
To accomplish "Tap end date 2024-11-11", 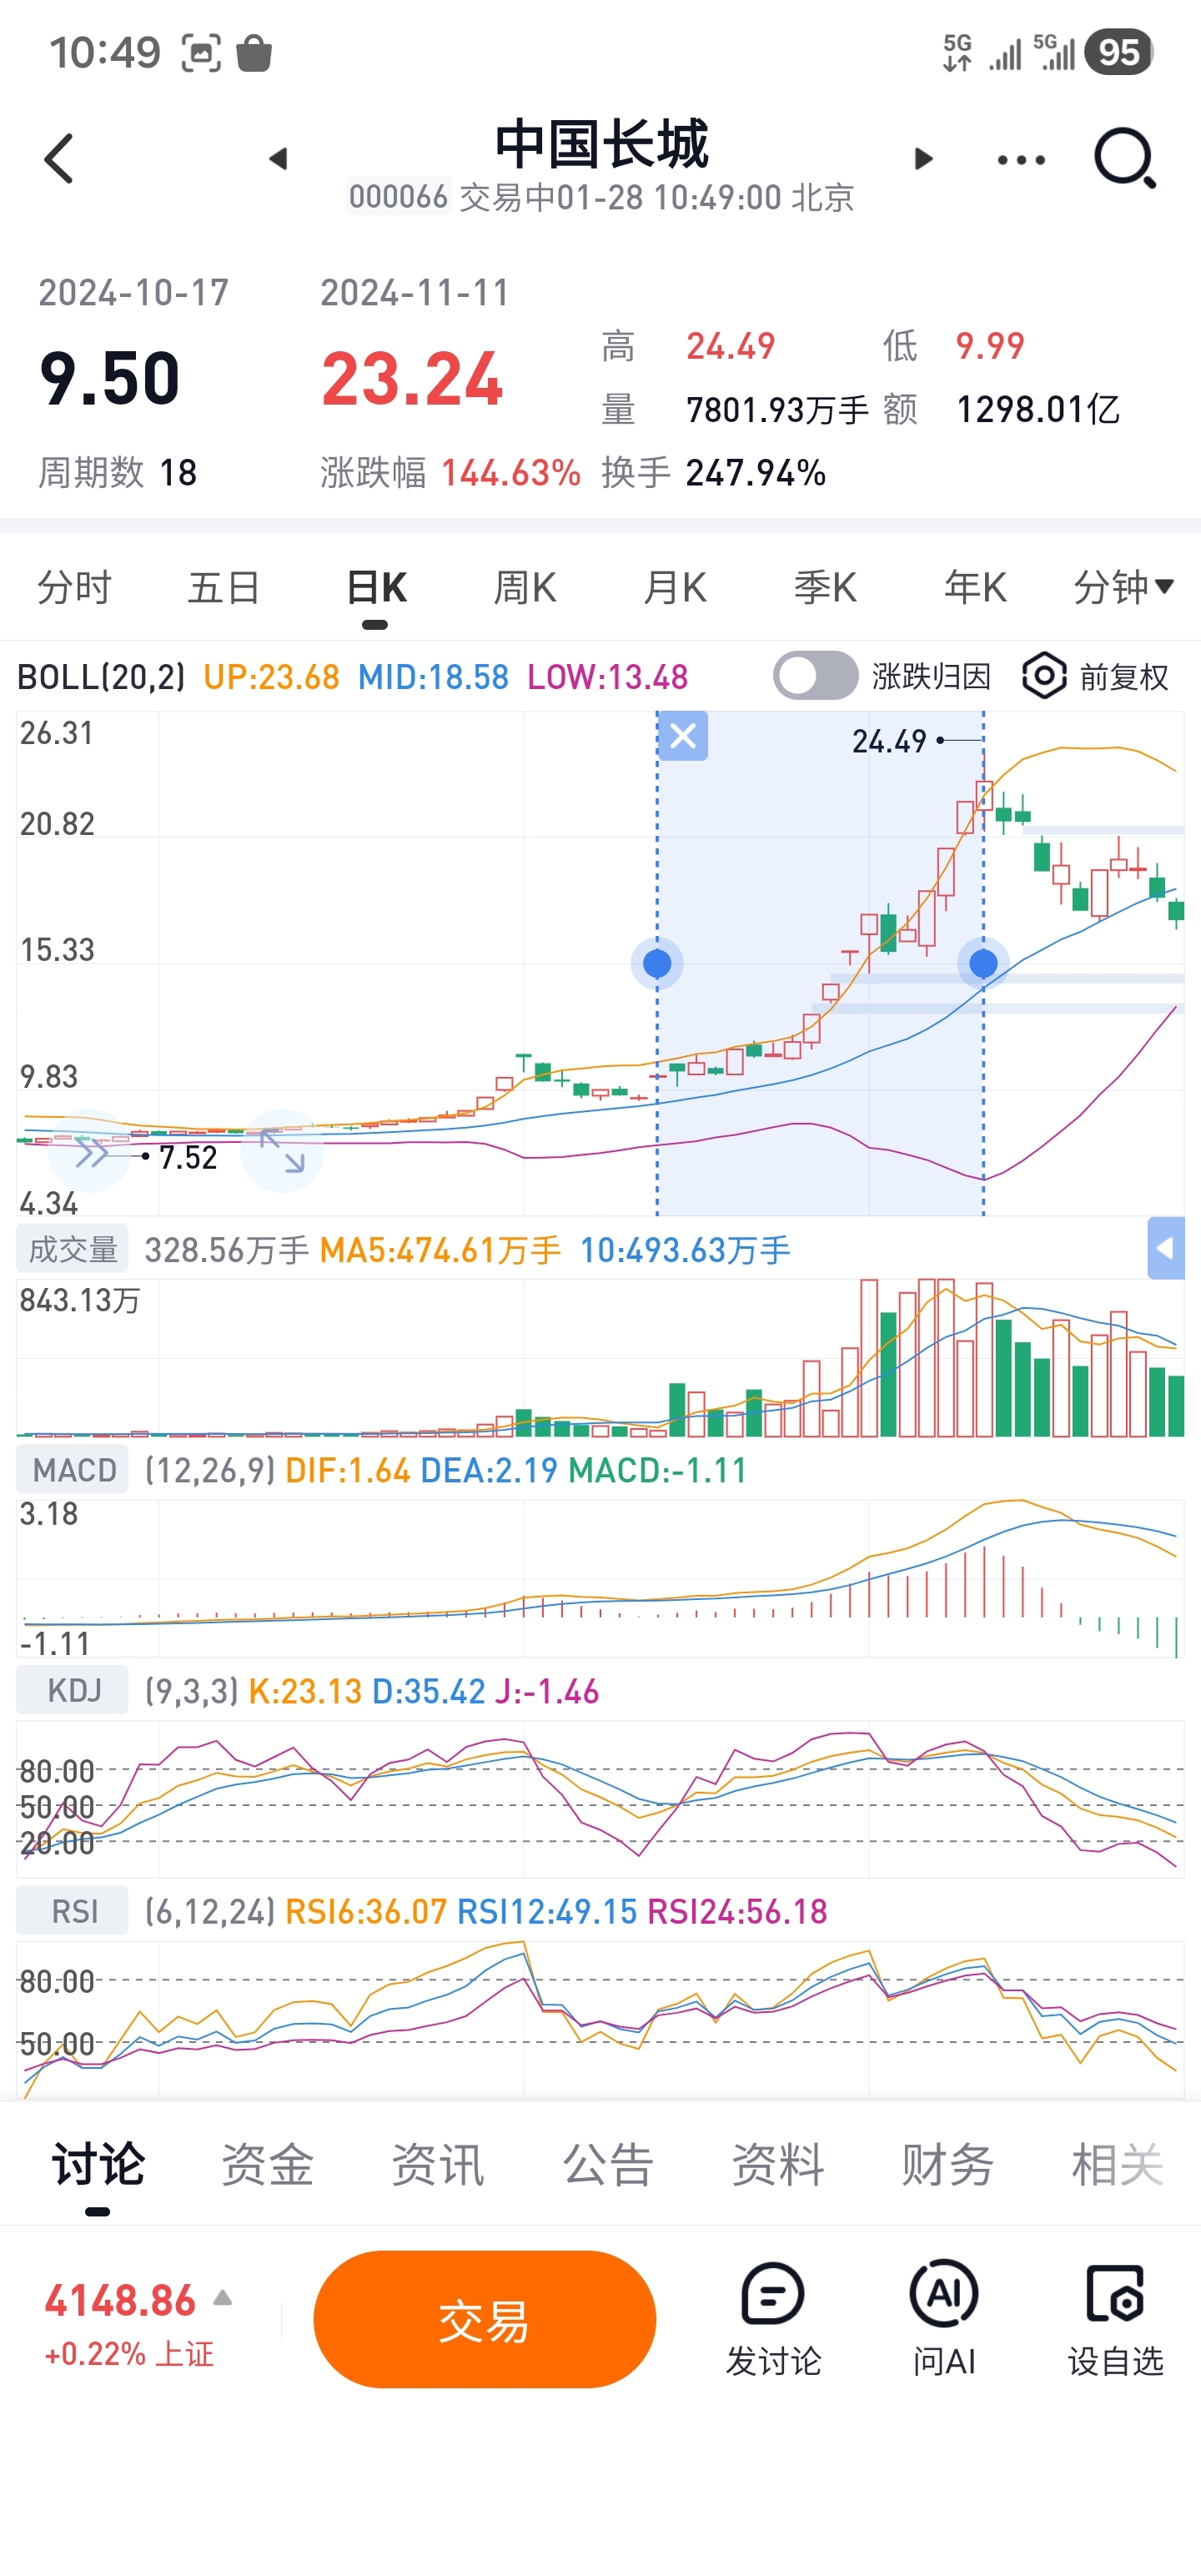I will pos(415,293).
